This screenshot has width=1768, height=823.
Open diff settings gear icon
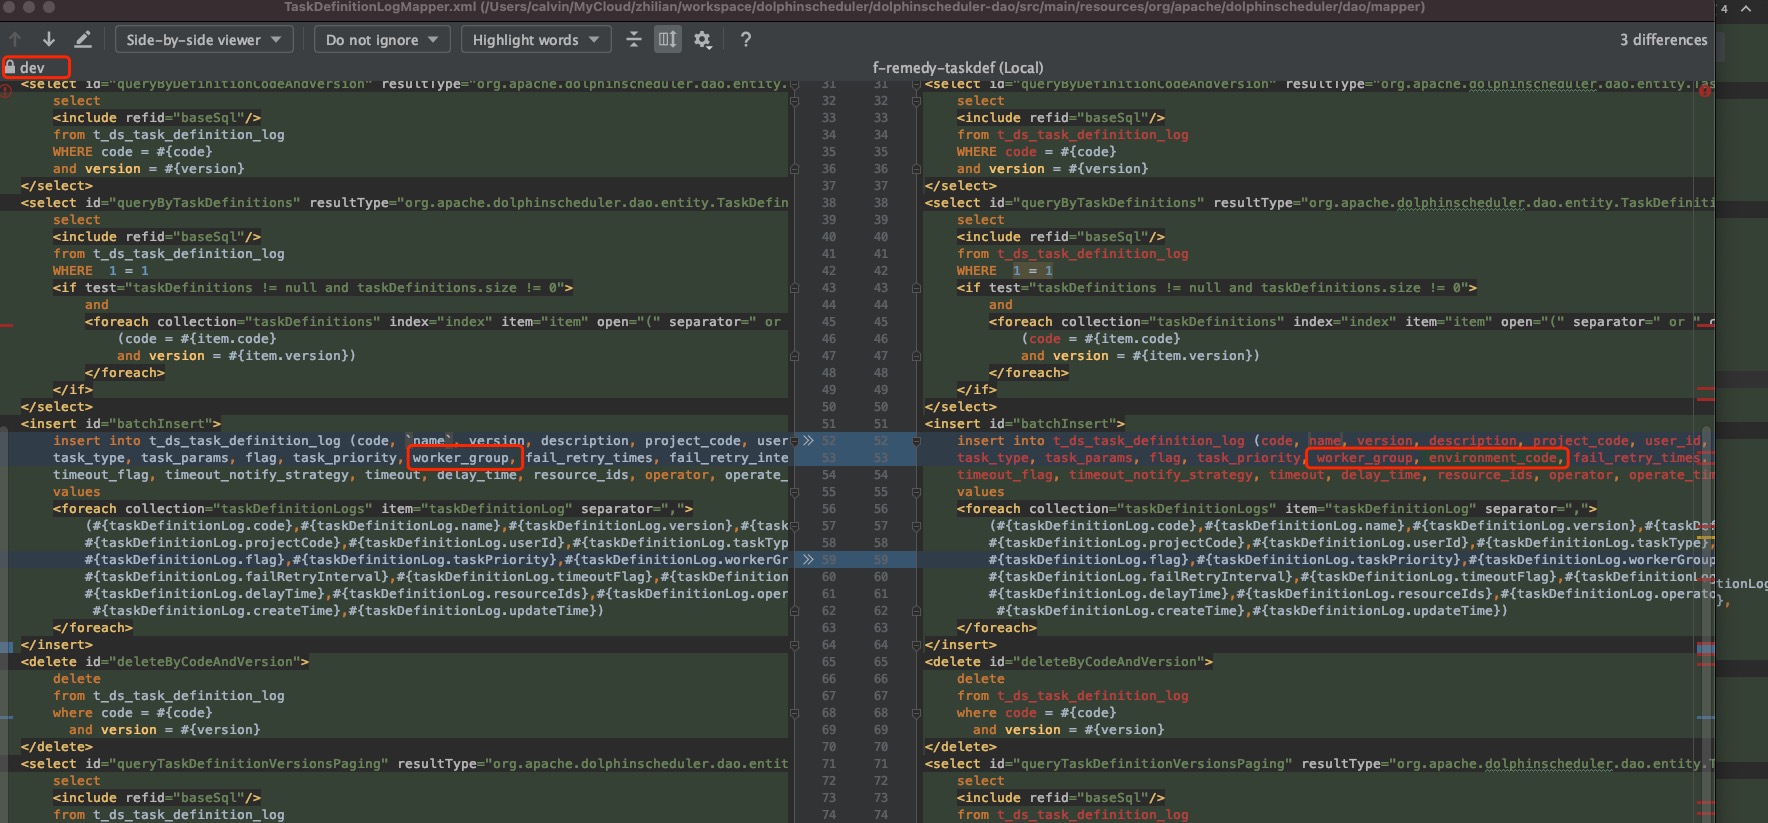[703, 40]
